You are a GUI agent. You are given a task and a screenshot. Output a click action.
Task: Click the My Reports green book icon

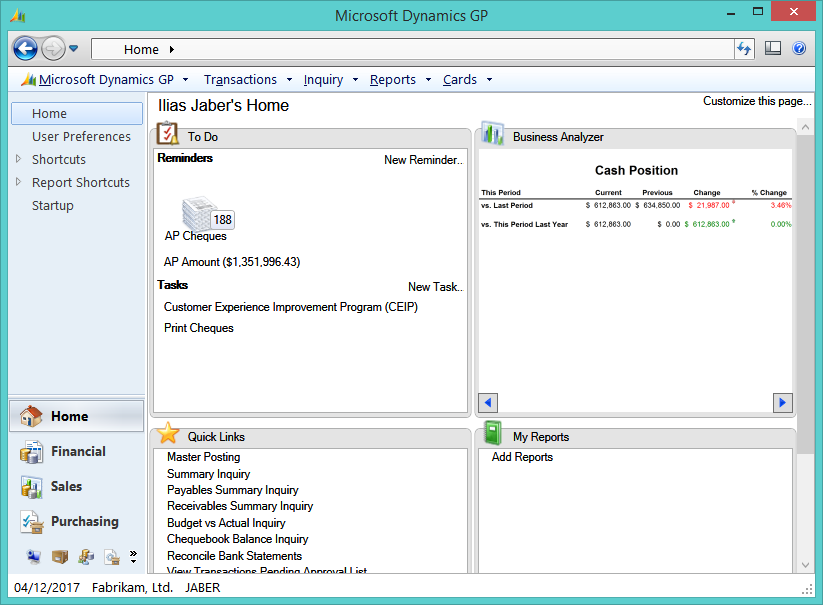click(493, 433)
